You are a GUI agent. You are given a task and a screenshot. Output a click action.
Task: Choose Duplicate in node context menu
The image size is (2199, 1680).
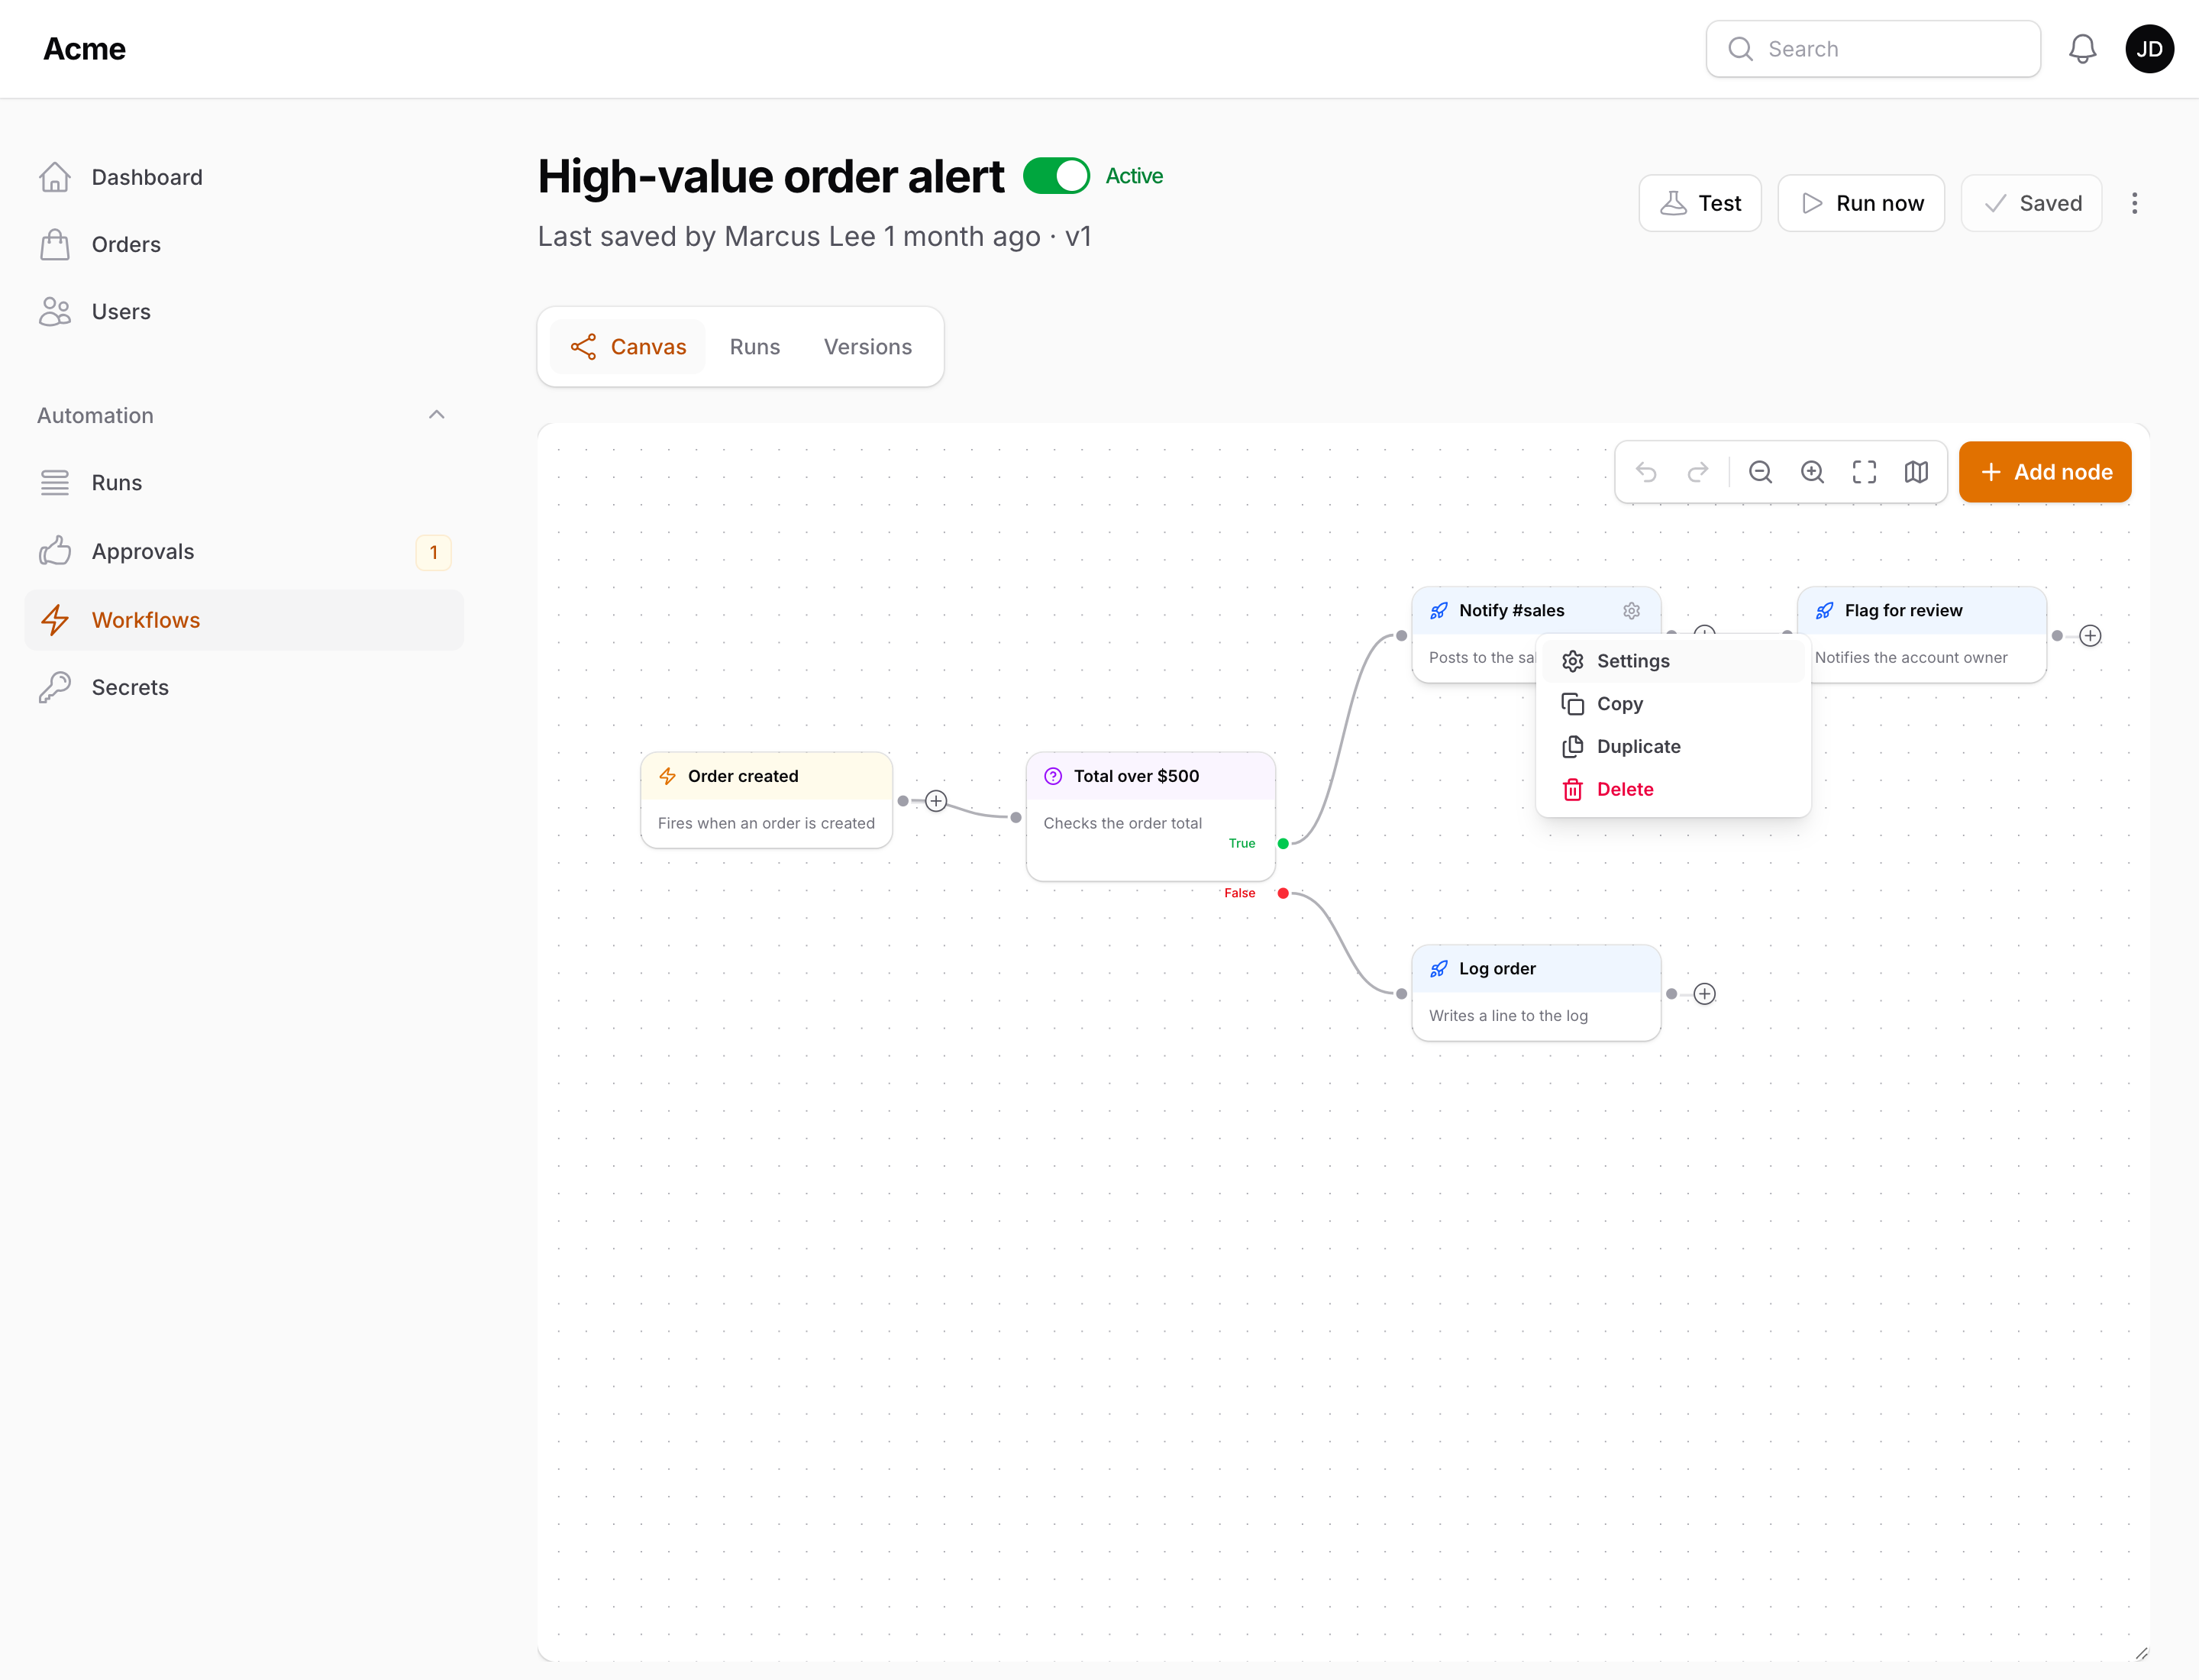coord(1673,747)
